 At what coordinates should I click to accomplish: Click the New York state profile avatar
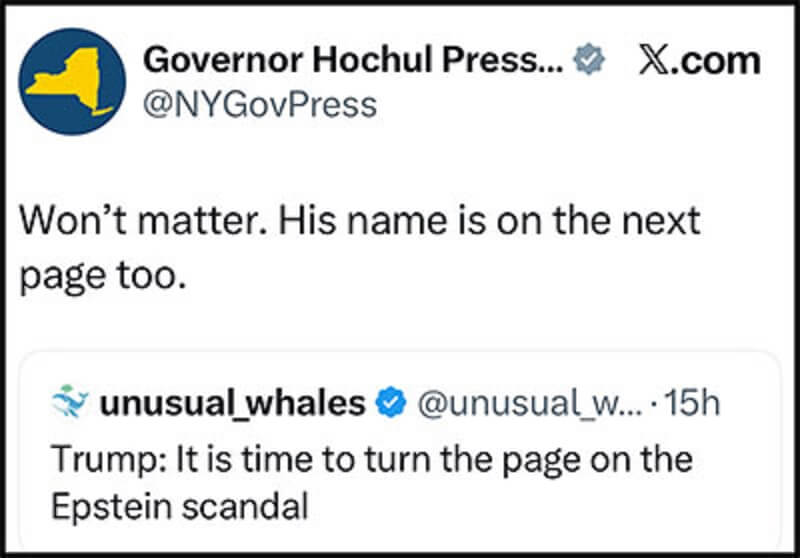(x=72, y=82)
